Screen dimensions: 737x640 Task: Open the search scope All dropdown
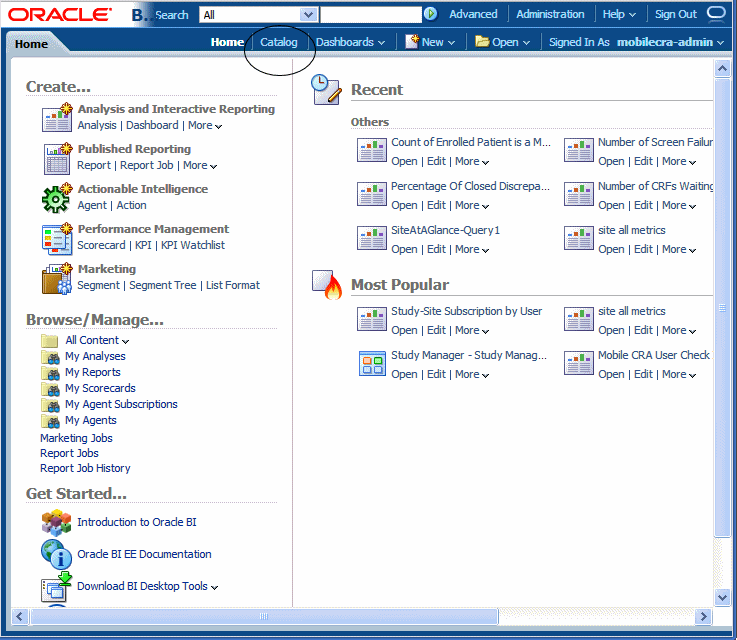[x=308, y=15]
